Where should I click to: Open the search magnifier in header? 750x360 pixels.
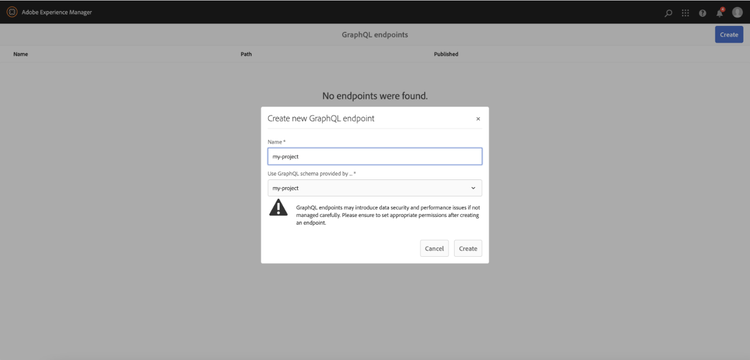click(x=668, y=13)
